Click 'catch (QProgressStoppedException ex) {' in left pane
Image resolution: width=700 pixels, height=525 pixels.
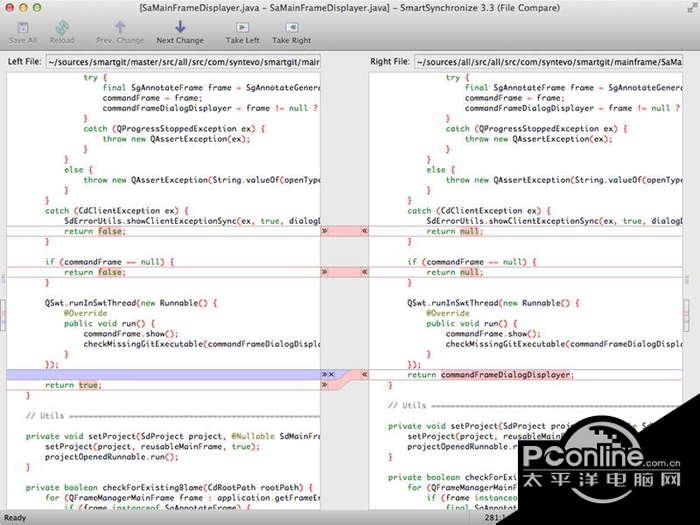pos(174,129)
